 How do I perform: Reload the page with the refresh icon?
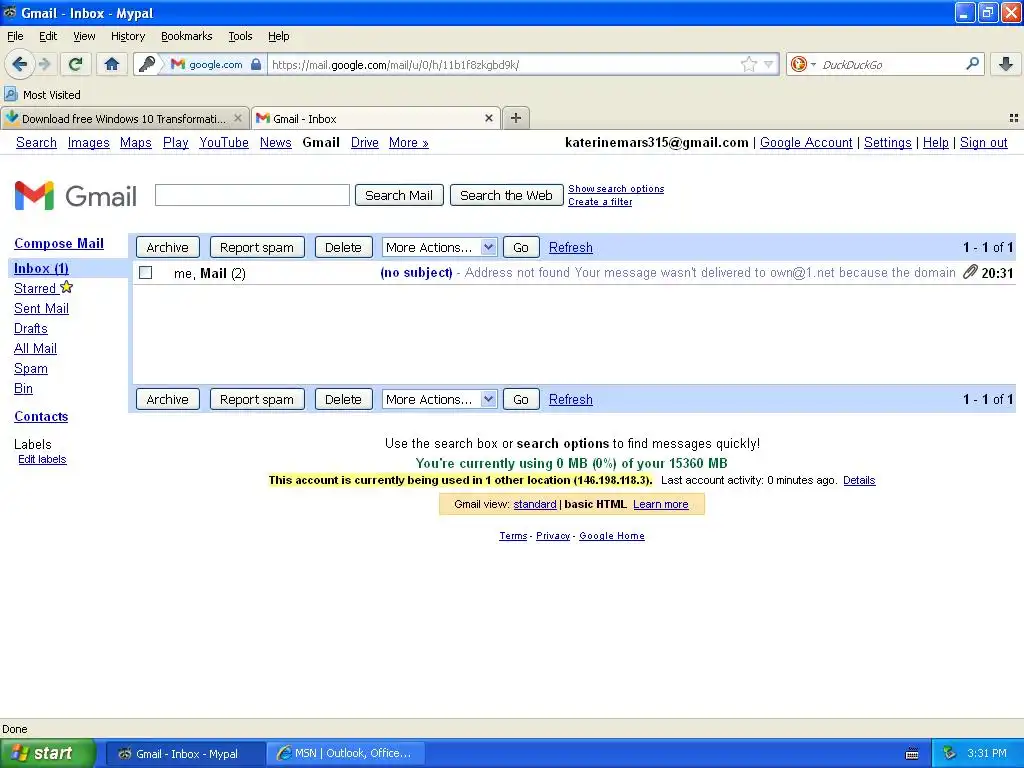75,64
